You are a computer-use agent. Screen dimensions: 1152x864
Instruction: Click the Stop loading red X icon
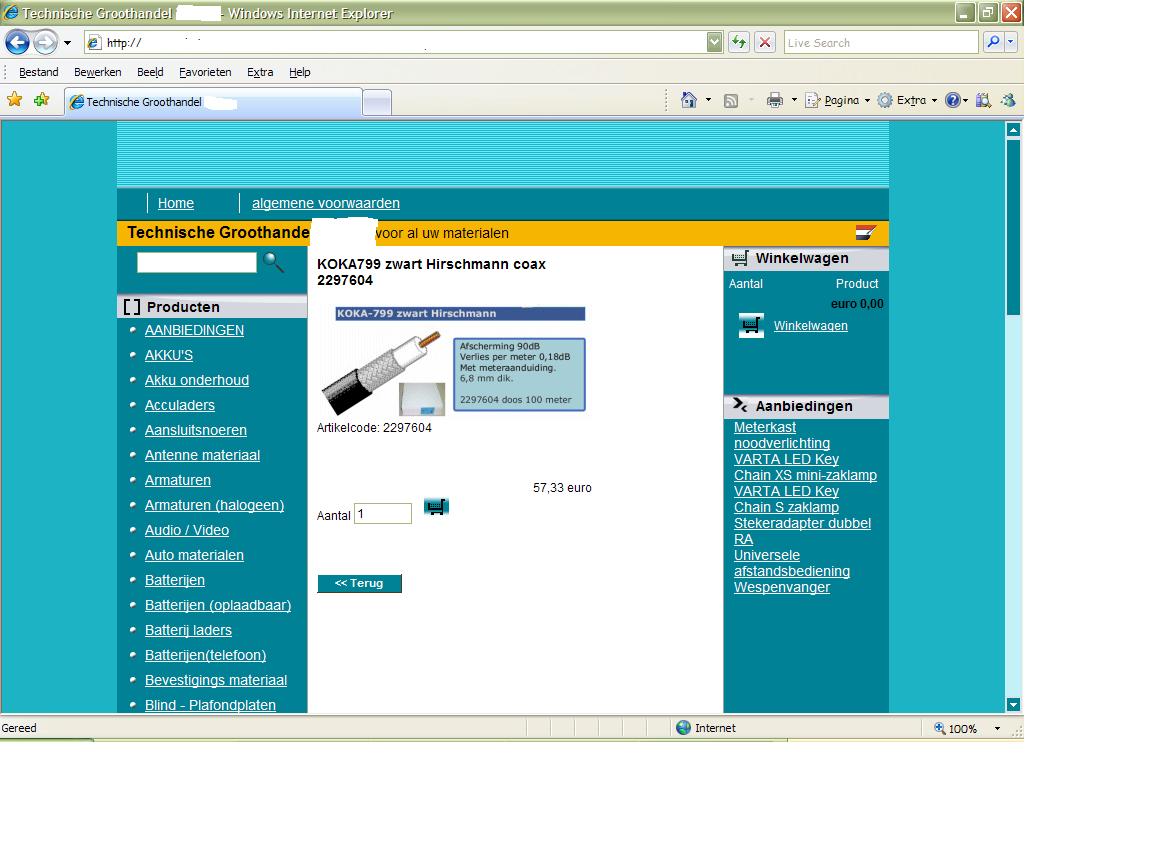(x=765, y=43)
